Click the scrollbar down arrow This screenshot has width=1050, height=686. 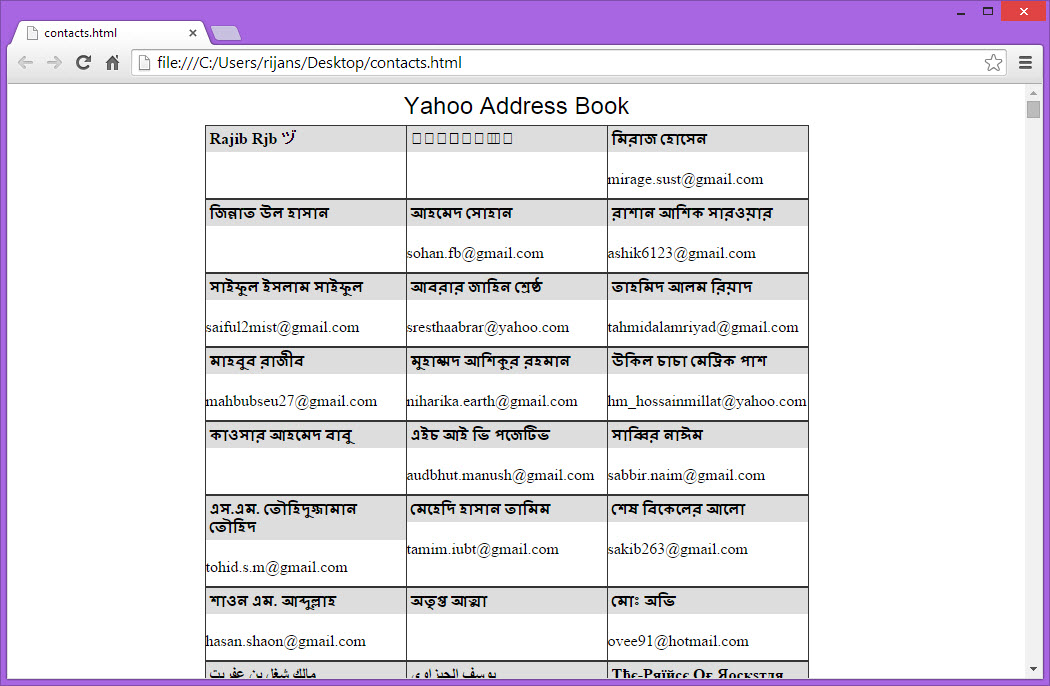pos(1034,669)
